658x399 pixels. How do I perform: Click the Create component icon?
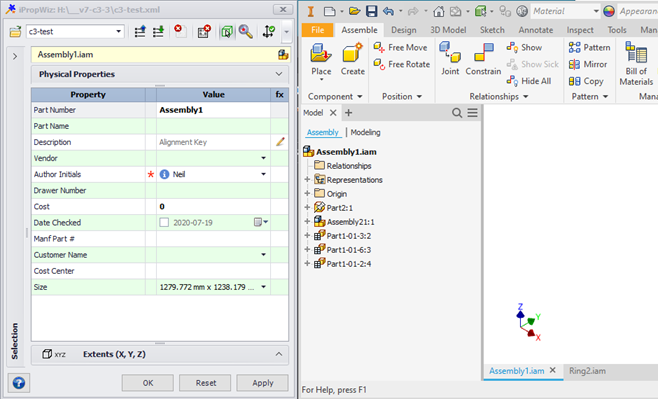tap(352, 54)
